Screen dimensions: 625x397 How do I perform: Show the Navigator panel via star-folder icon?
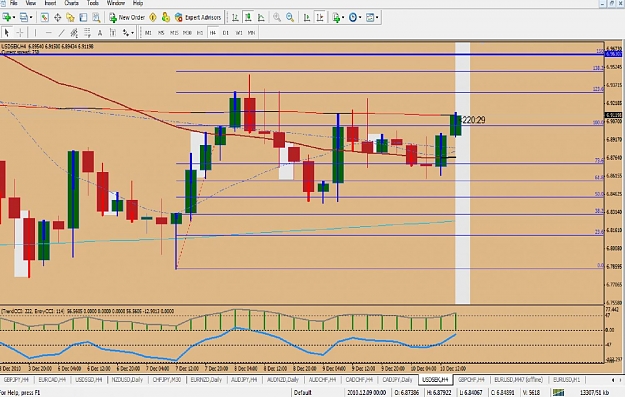[71, 17]
